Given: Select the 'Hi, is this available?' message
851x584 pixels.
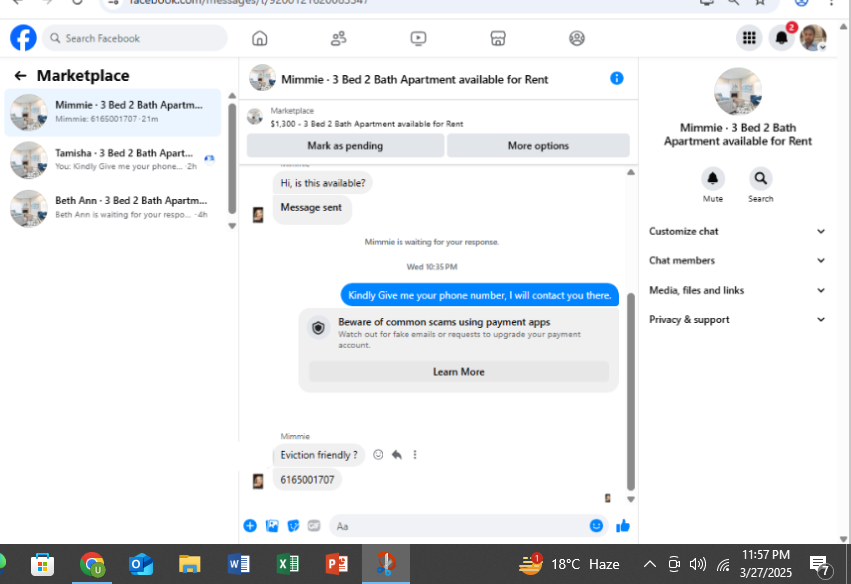Looking at the screenshot, I should (323, 183).
